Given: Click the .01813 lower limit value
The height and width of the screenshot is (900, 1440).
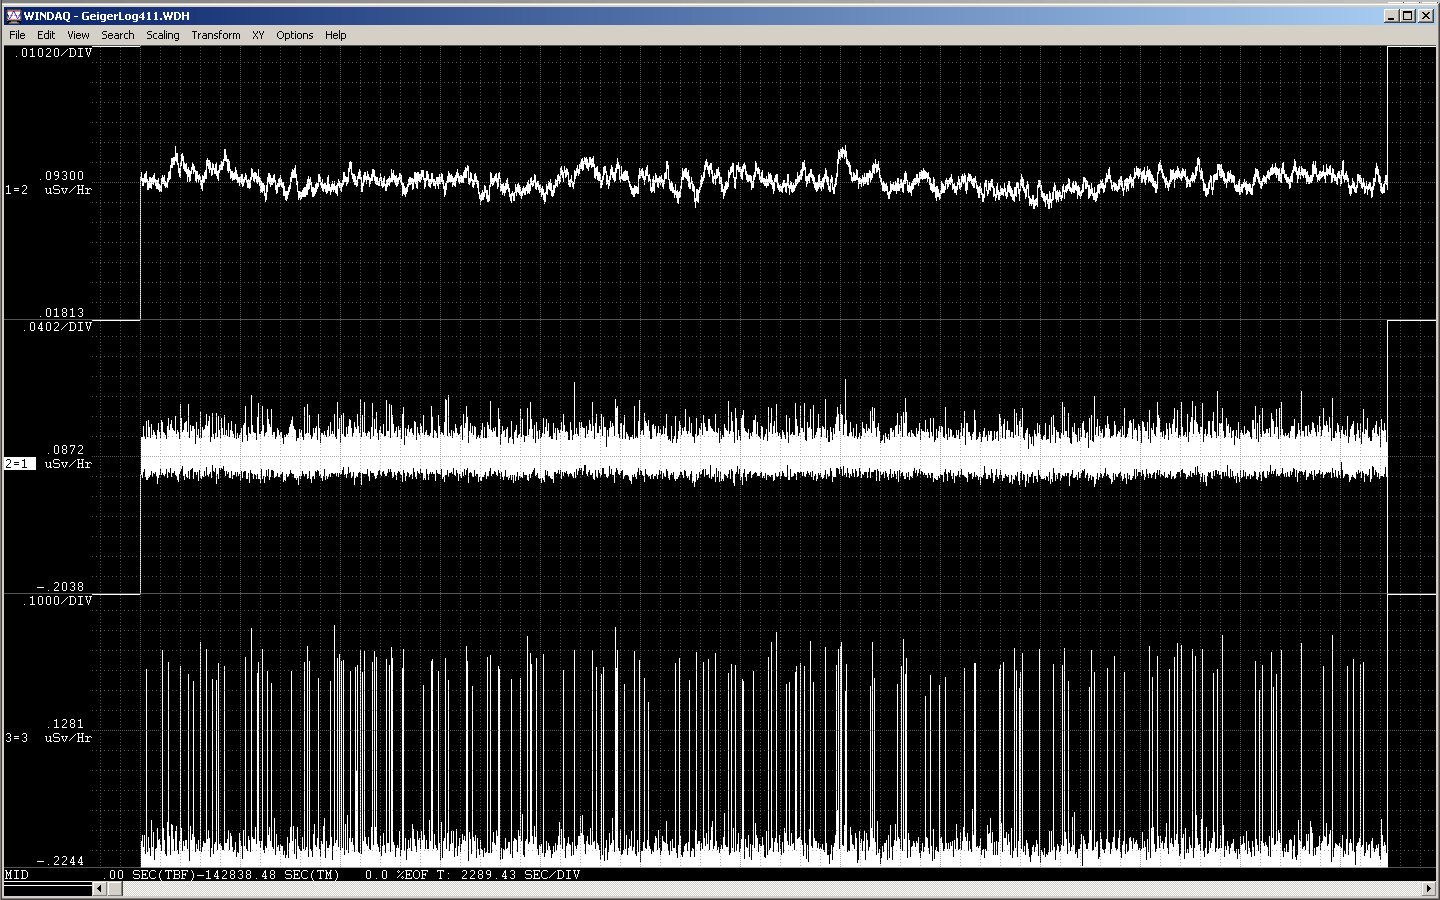Looking at the screenshot, I should 62,313.
